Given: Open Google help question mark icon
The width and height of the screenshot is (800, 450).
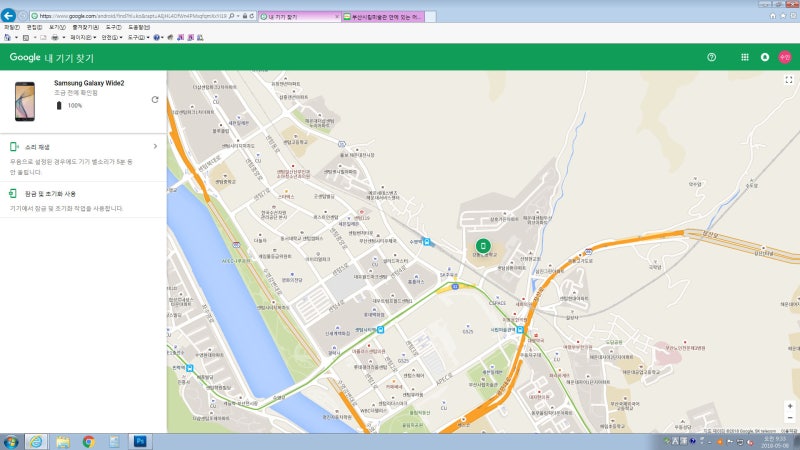Looking at the screenshot, I should click(x=711, y=57).
